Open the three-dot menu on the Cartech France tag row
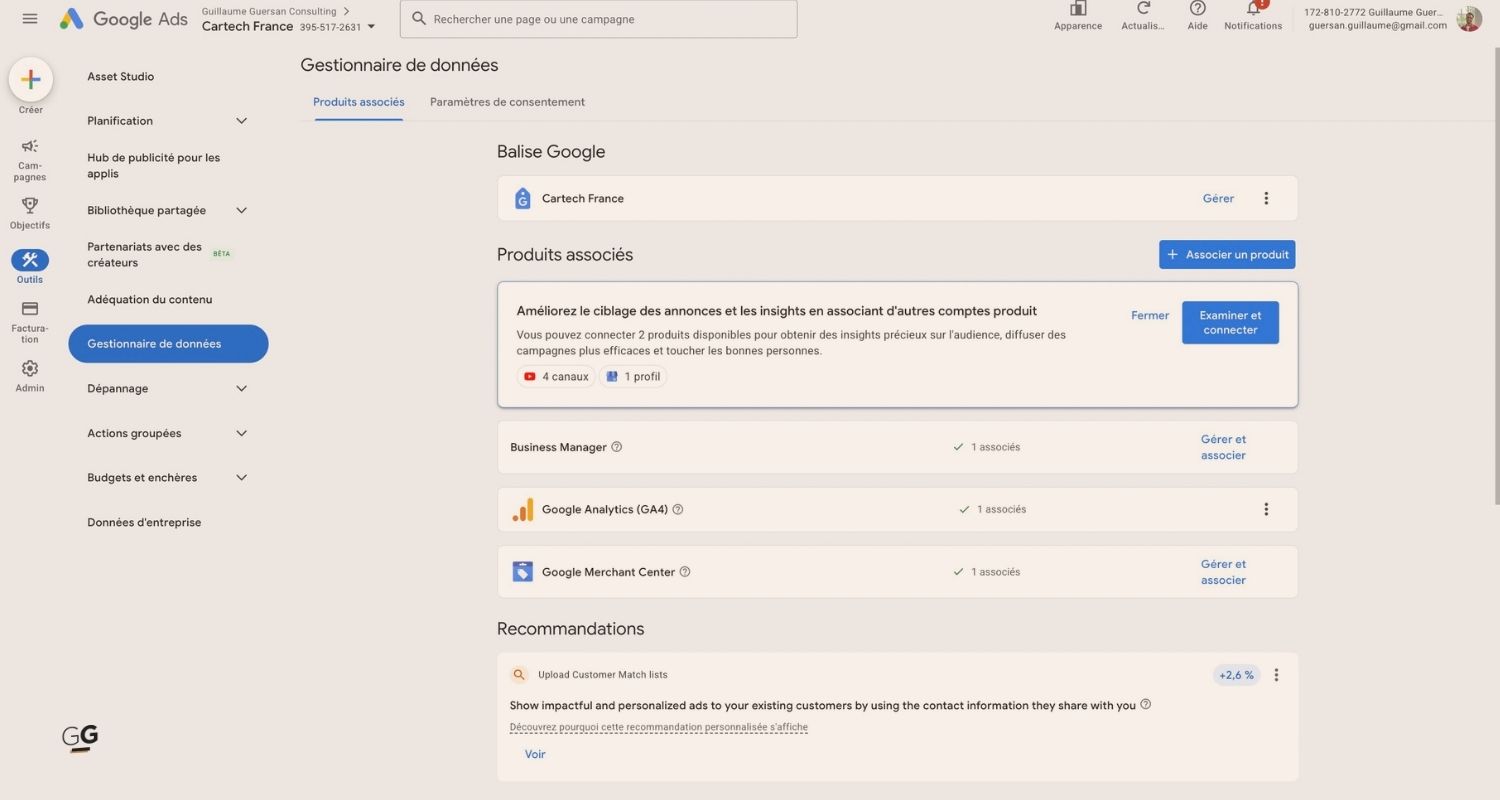 pos(1266,198)
